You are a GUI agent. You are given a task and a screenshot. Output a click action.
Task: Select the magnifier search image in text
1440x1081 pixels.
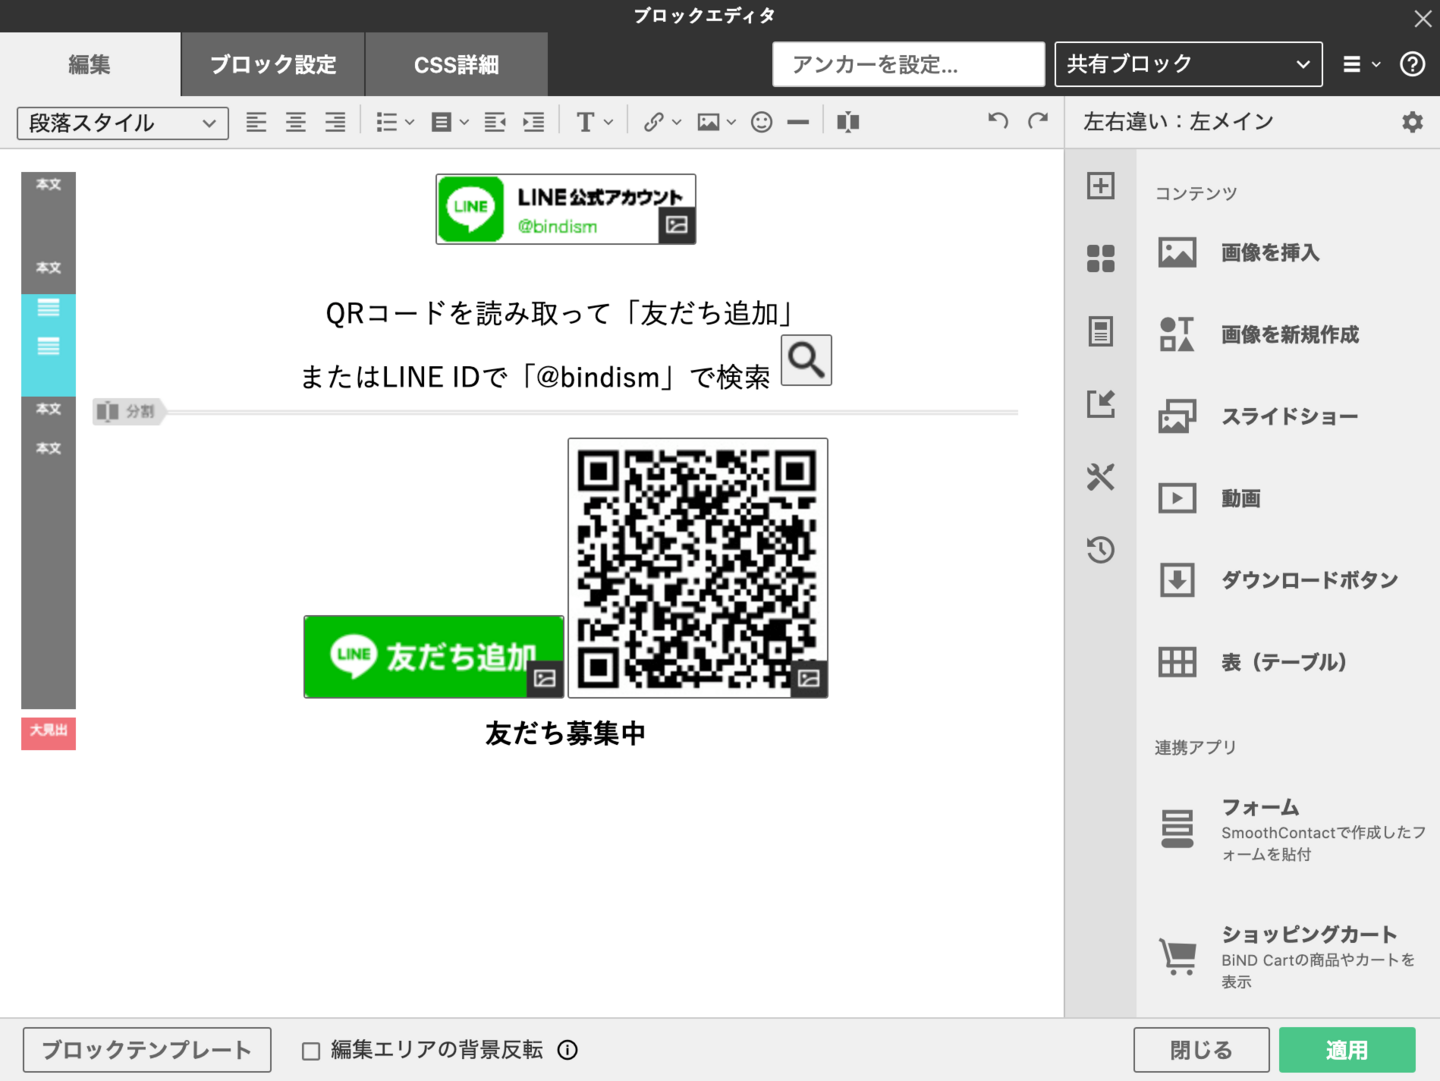coord(806,360)
